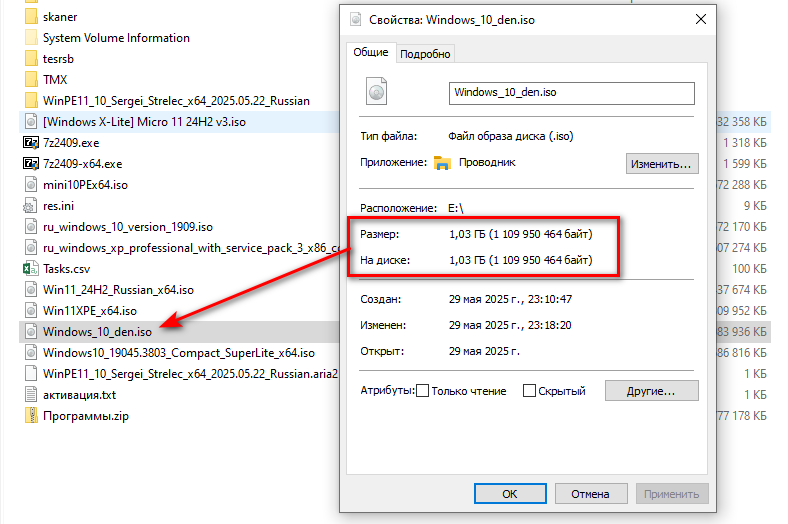Click the 1 318 КБ size cell
The height and width of the screenshot is (524, 788).
pyautogui.click(x=745, y=143)
